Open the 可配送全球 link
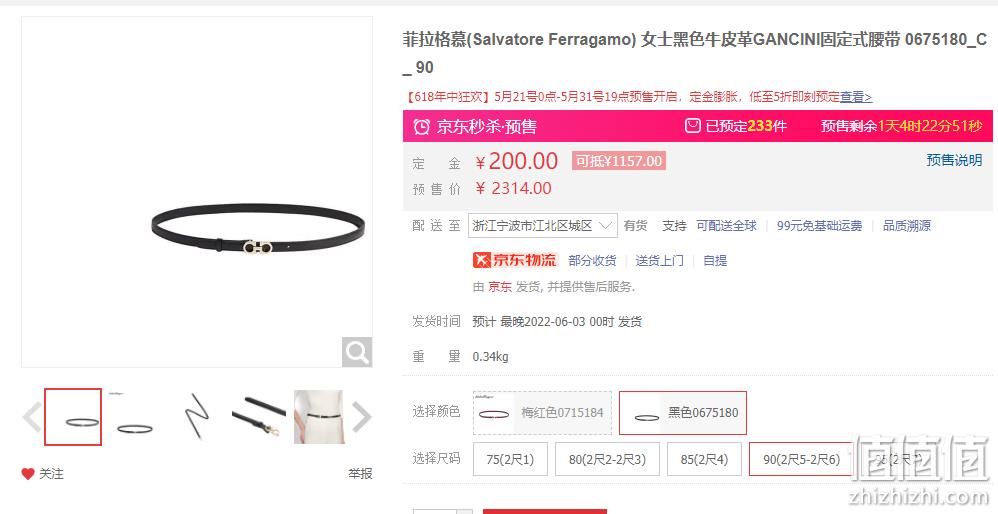Viewport: 998px width, 514px height. [726, 225]
